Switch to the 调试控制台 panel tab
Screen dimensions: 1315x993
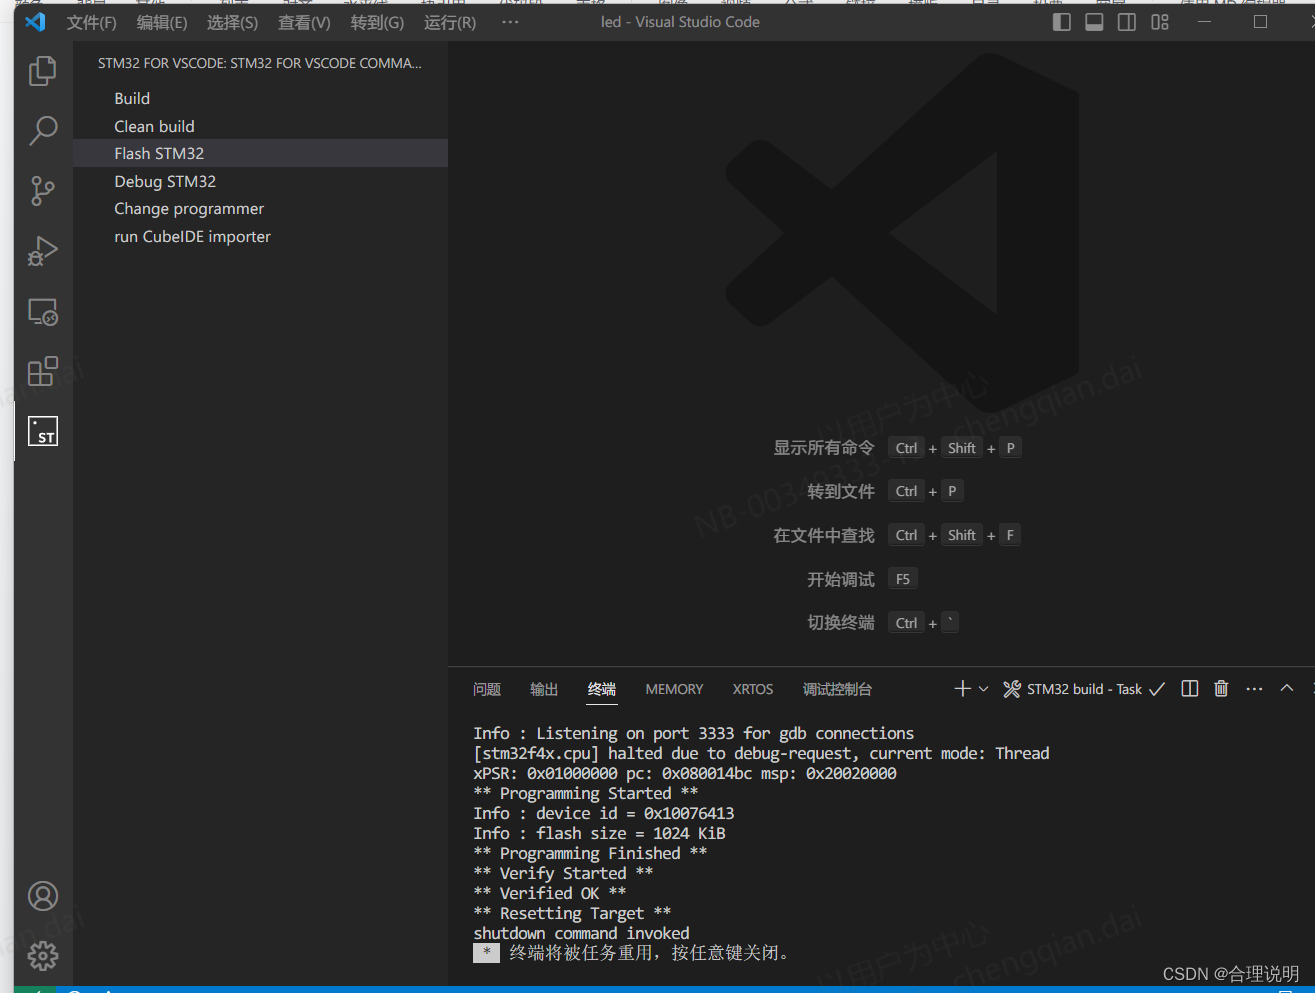[837, 689]
